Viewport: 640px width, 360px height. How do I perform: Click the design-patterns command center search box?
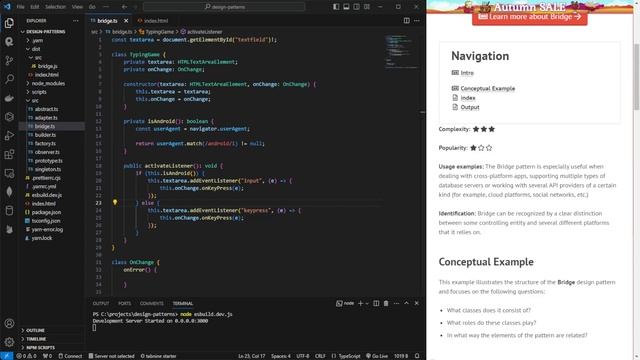click(x=224, y=7)
